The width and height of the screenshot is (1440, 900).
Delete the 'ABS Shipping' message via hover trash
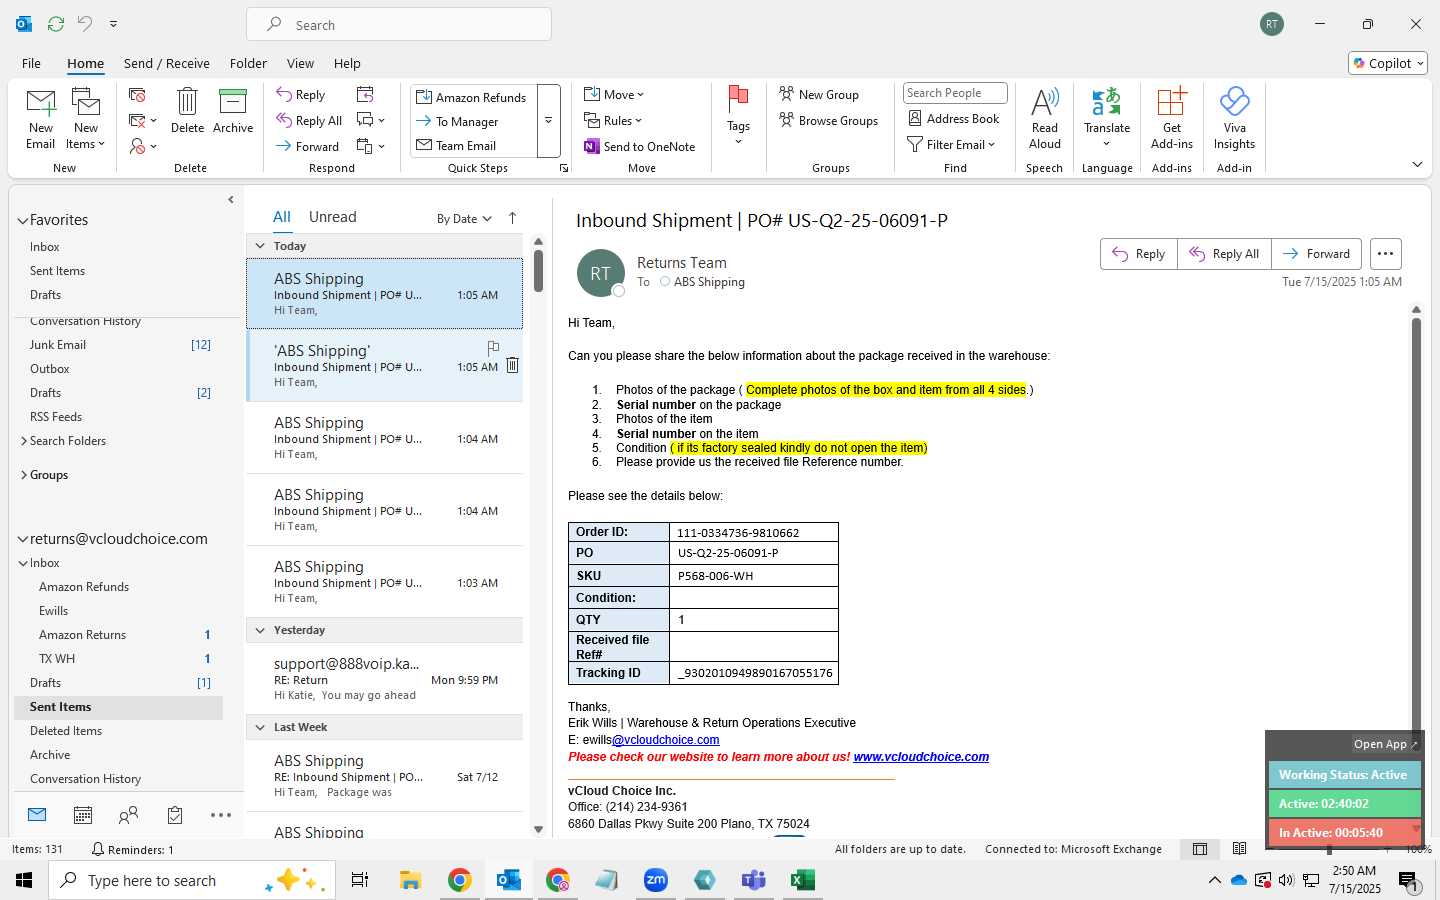coord(512,365)
